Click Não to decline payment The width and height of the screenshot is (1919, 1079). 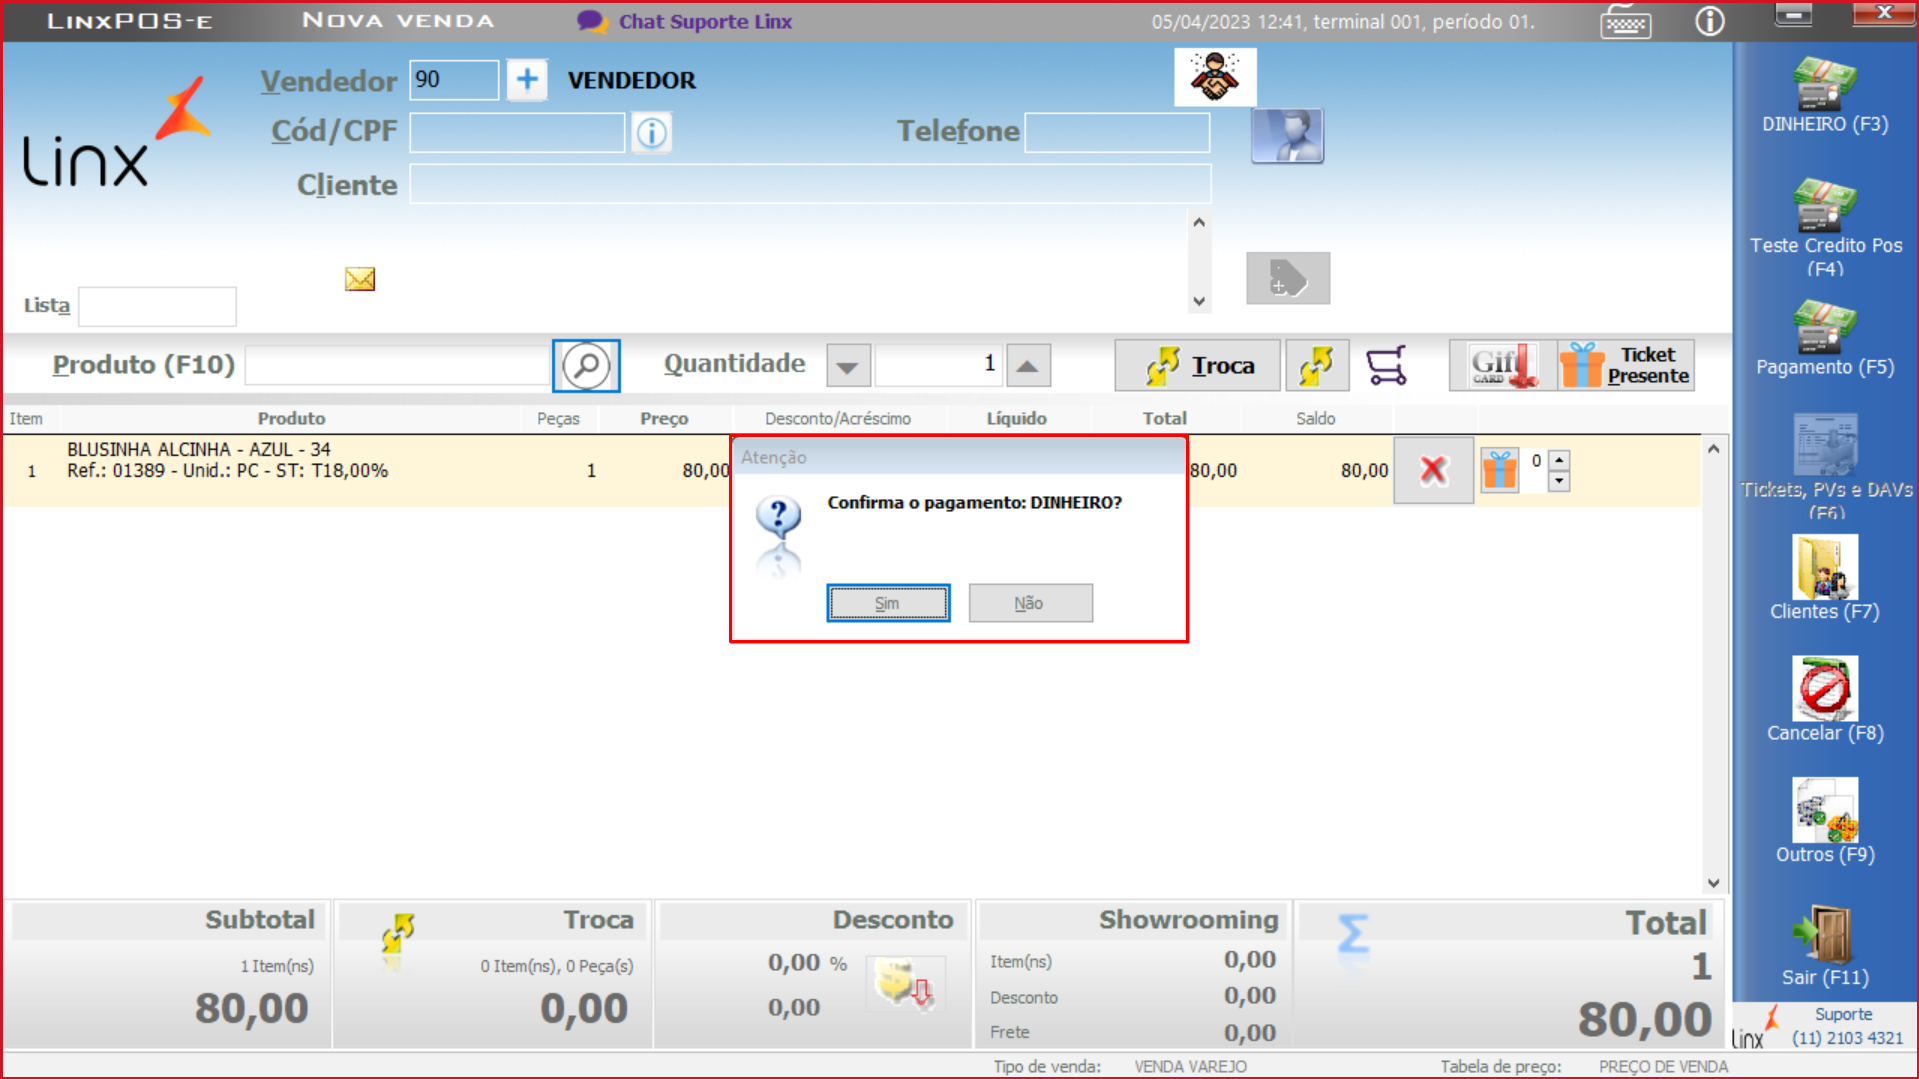click(x=1030, y=603)
